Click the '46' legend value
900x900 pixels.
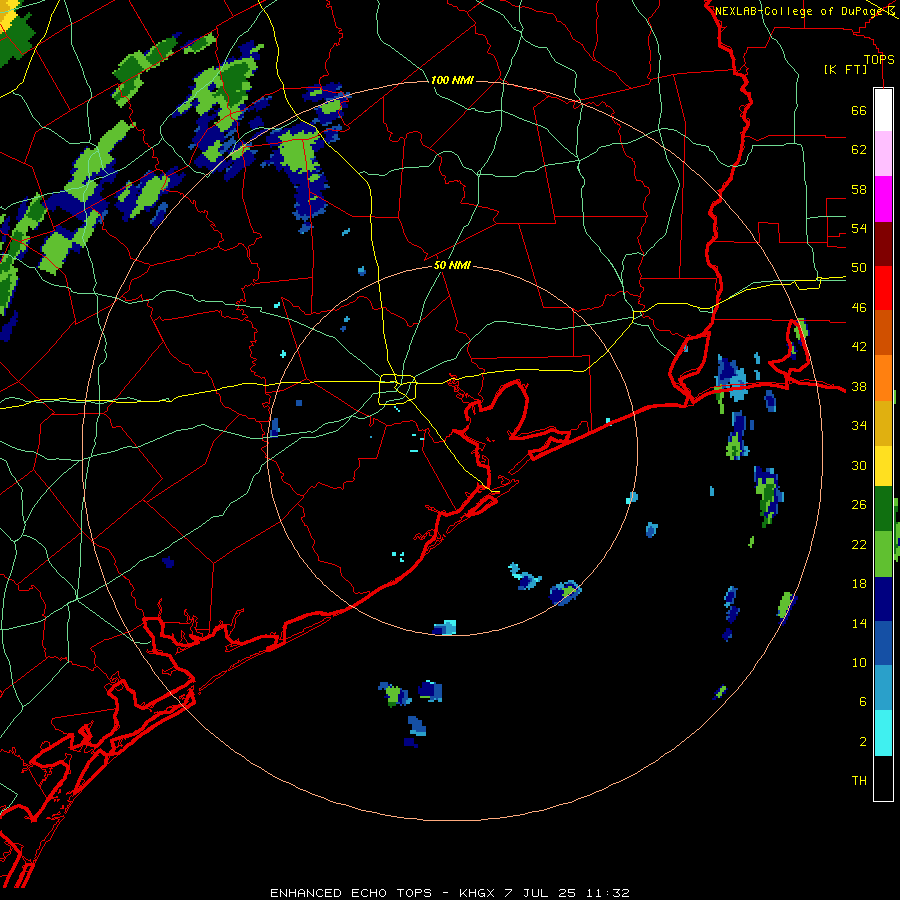859,308
